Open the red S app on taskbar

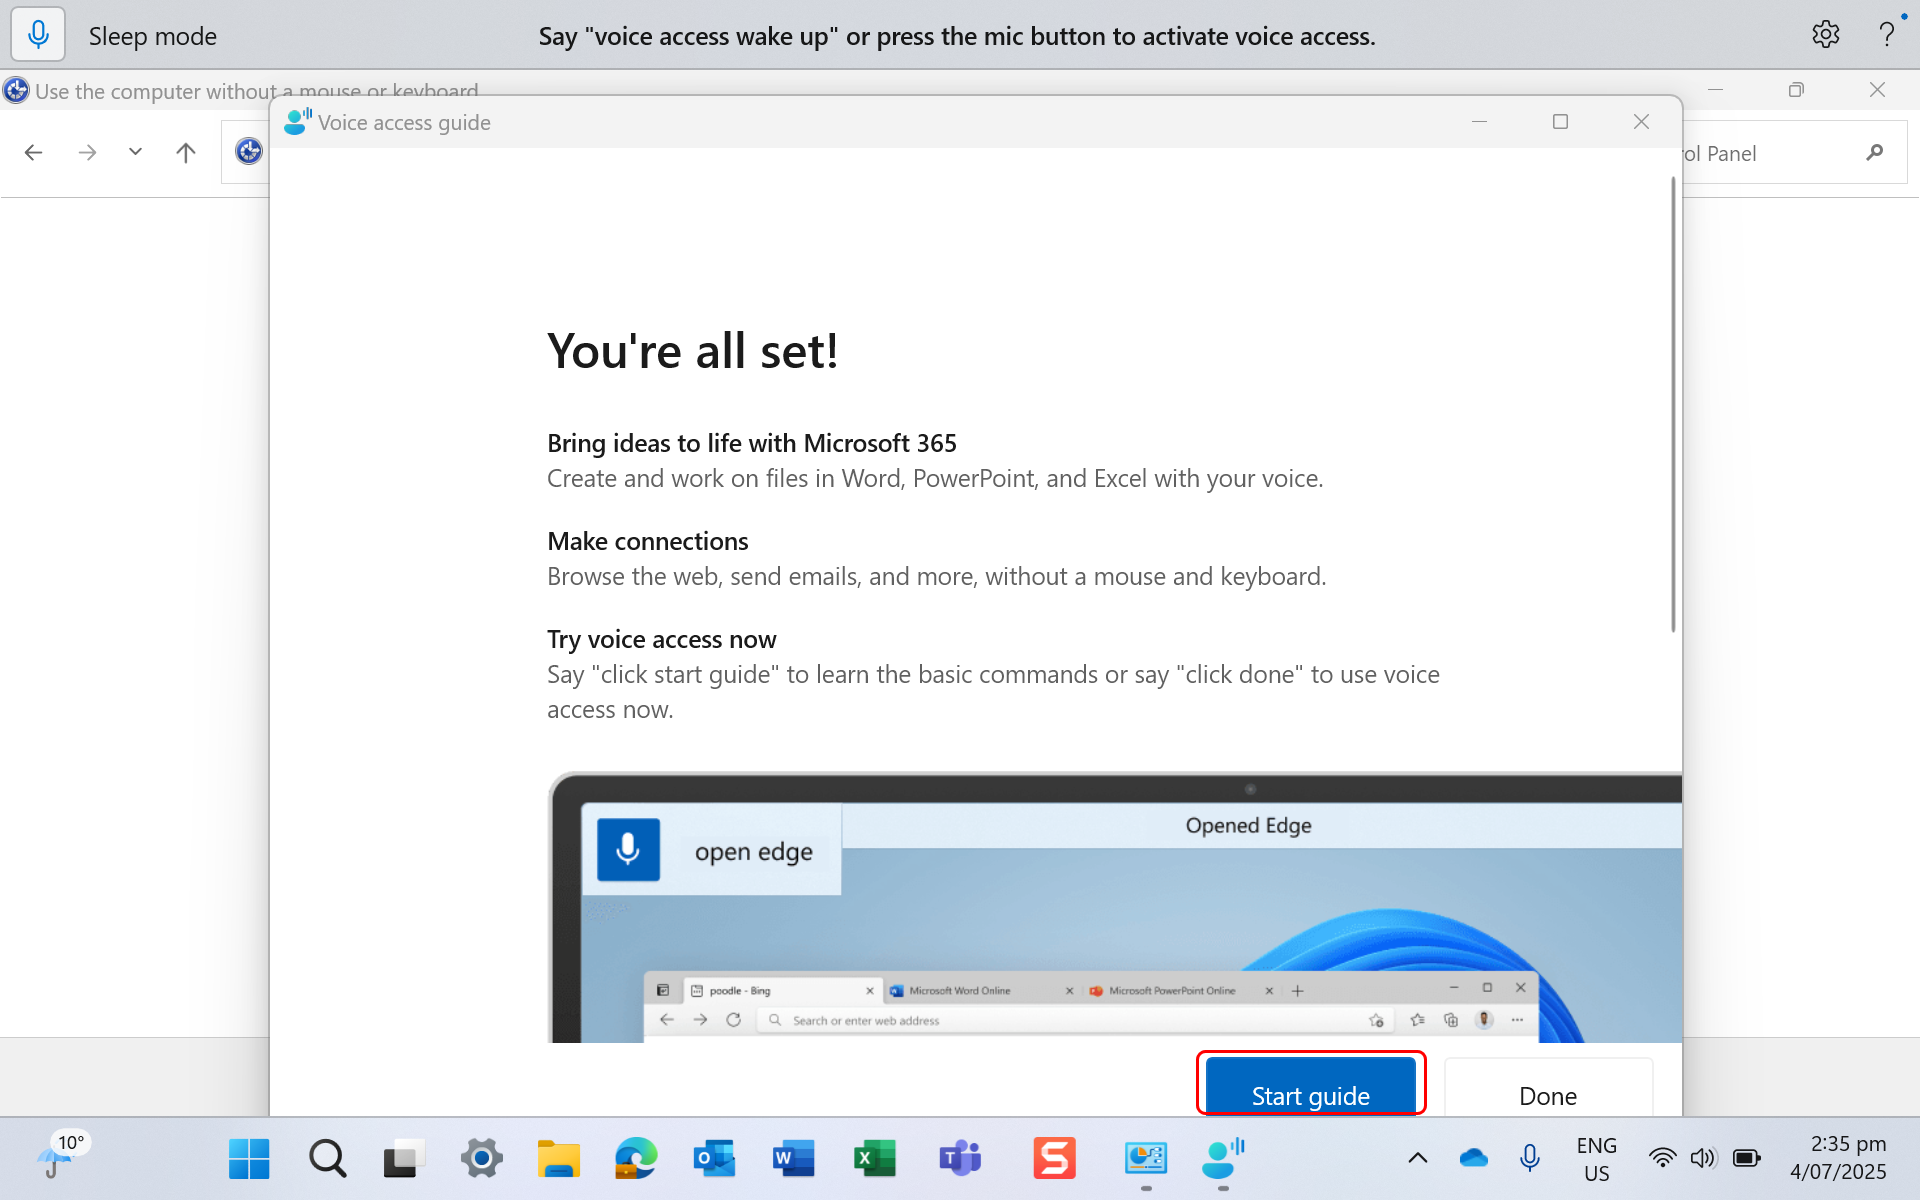[x=1054, y=1159]
